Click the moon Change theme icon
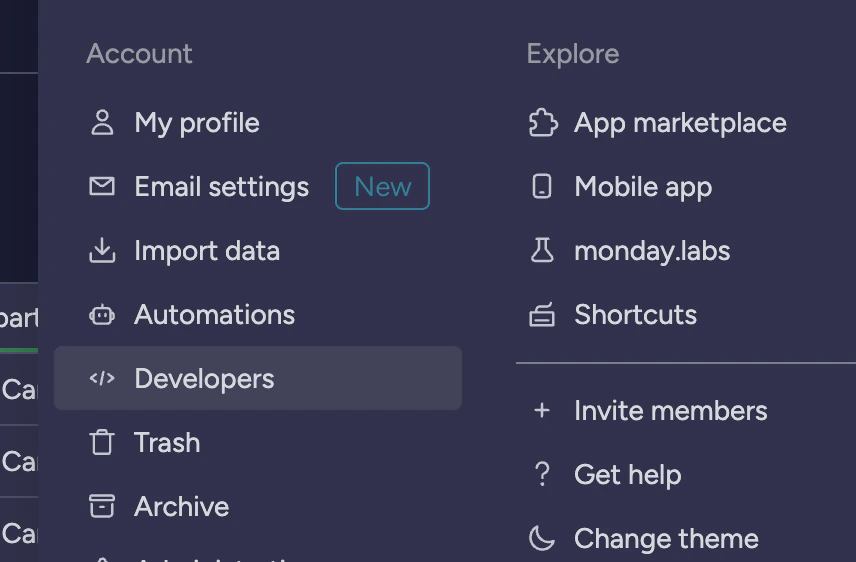Viewport: 856px width, 562px height. (542, 538)
